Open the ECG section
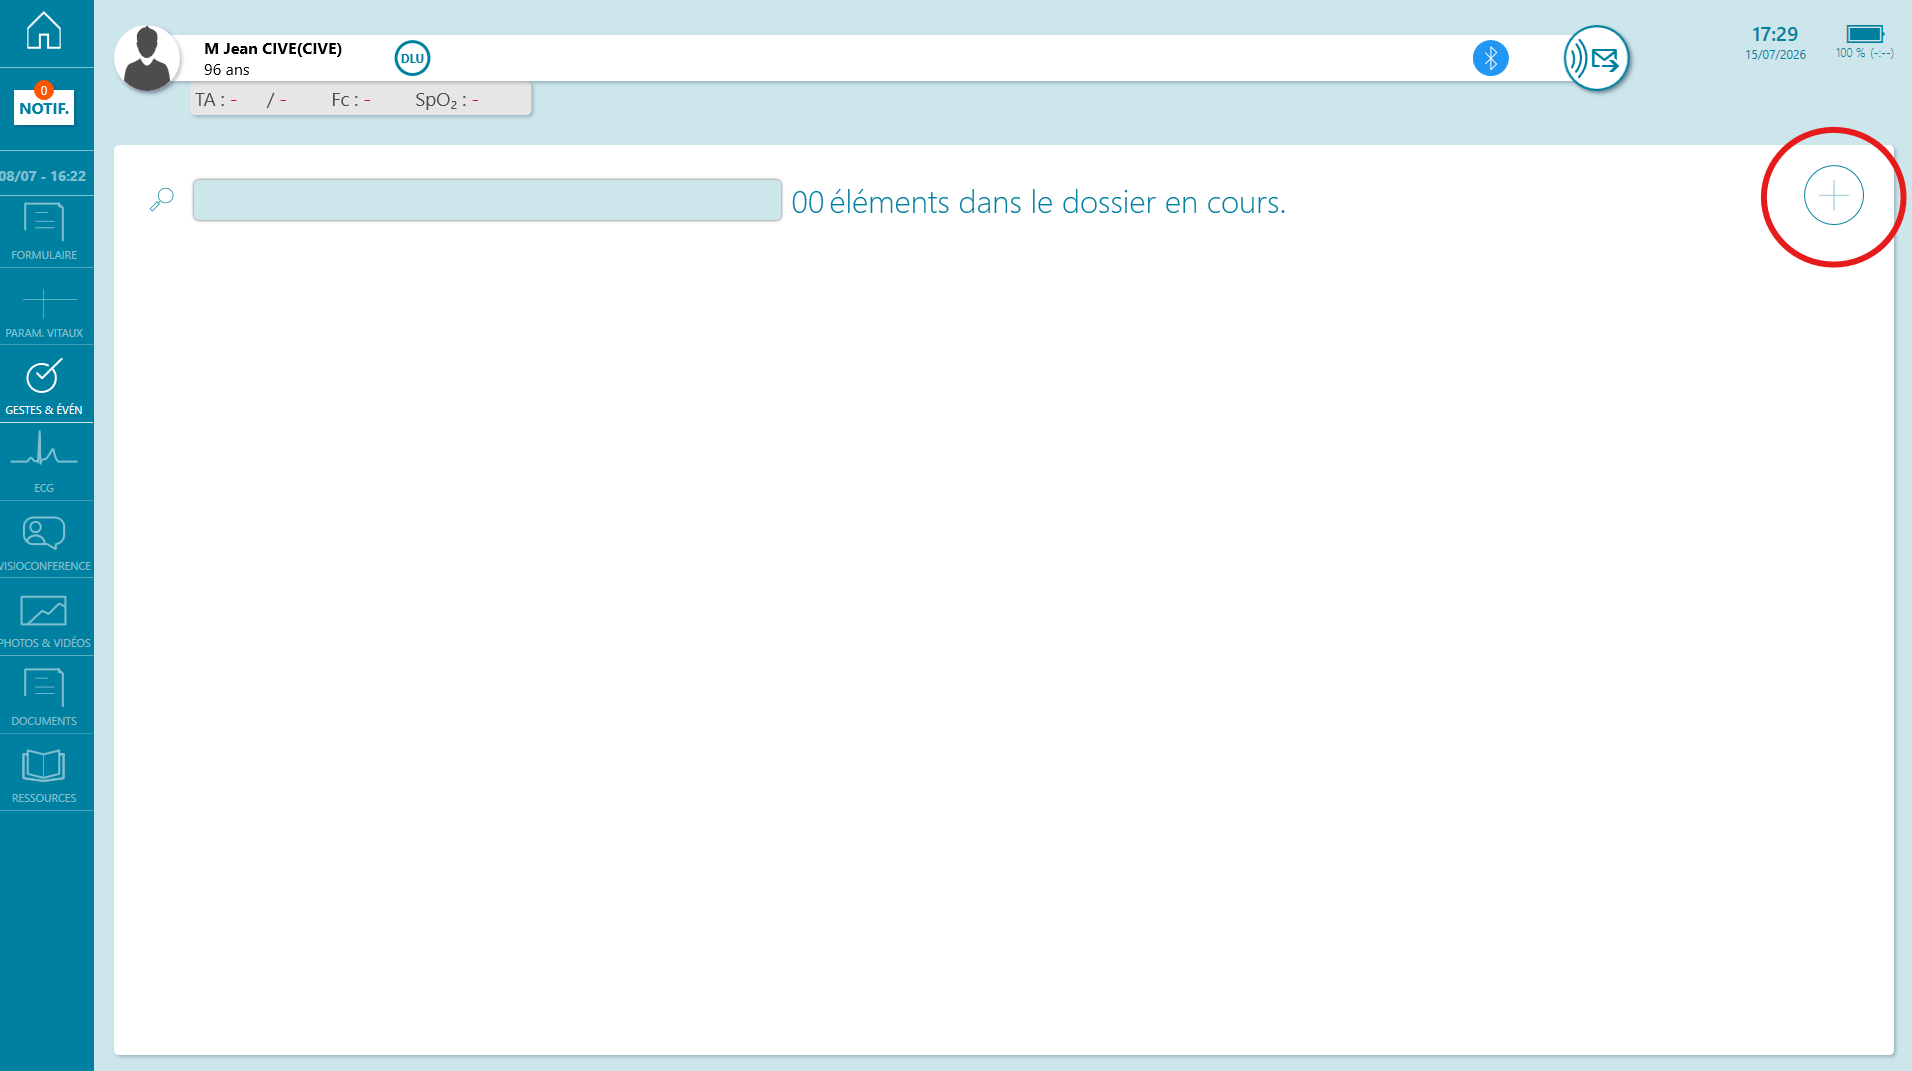The height and width of the screenshot is (1071, 1912). (44, 462)
